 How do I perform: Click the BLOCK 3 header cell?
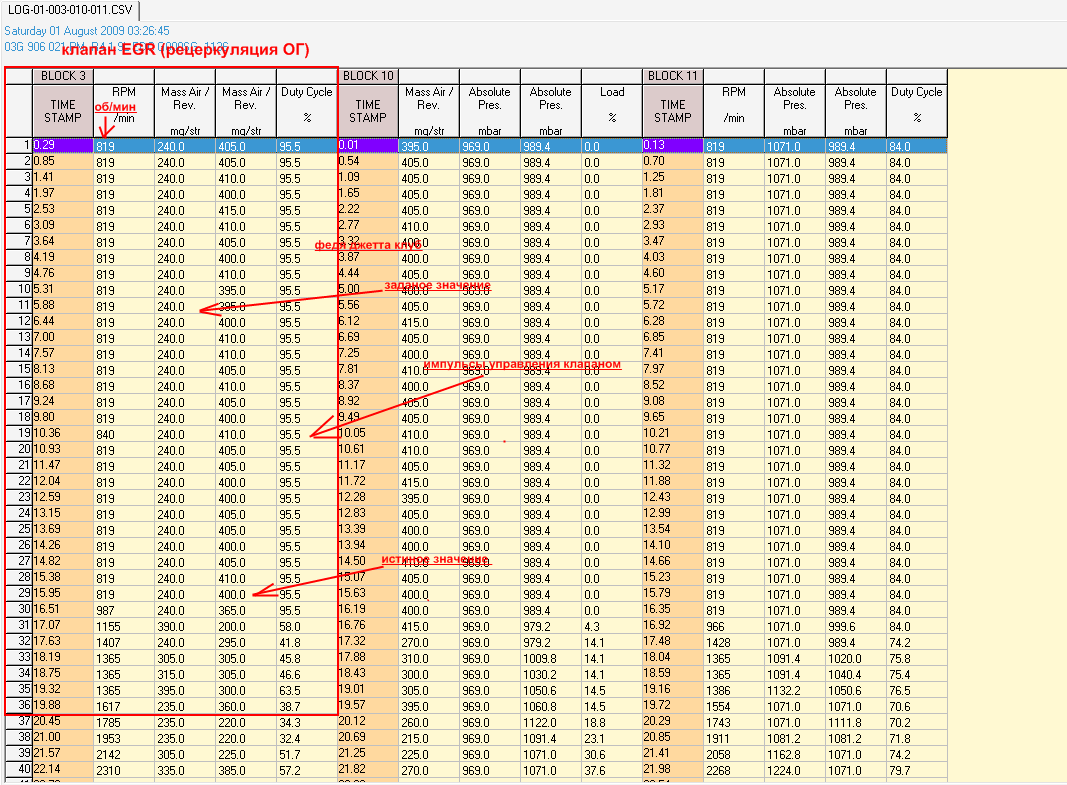click(x=63, y=76)
